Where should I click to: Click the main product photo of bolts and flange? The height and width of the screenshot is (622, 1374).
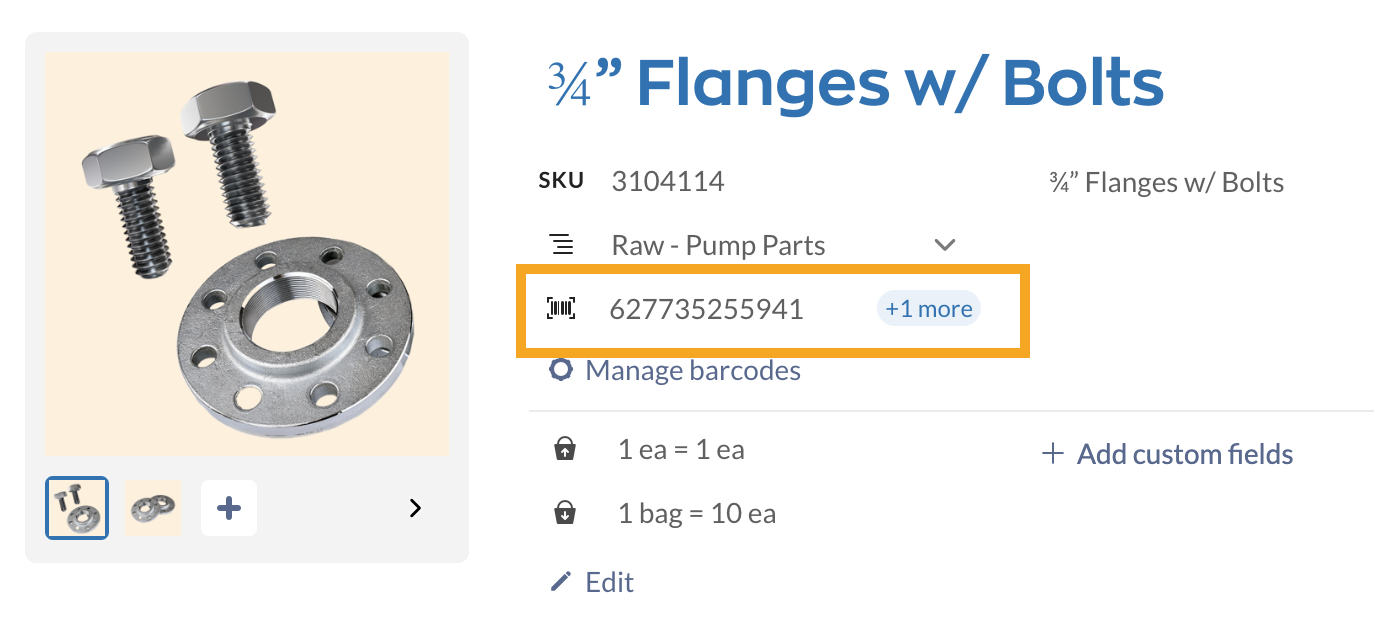click(247, 250)
